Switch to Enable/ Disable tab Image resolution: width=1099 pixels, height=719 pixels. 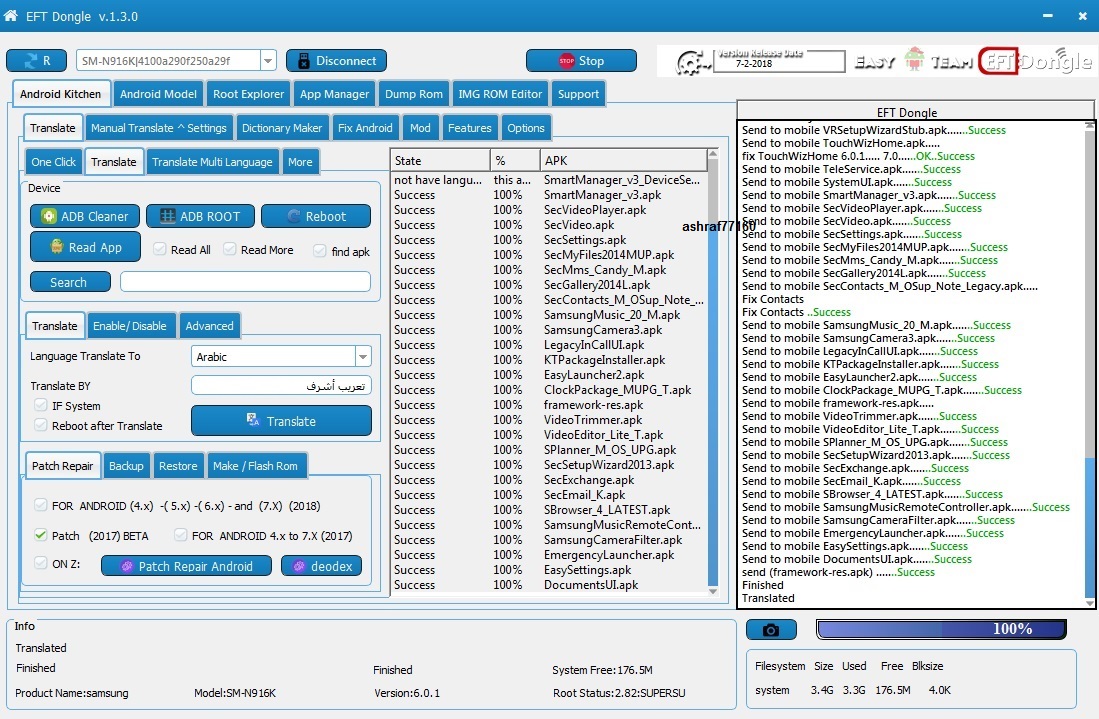pos(130,326)
